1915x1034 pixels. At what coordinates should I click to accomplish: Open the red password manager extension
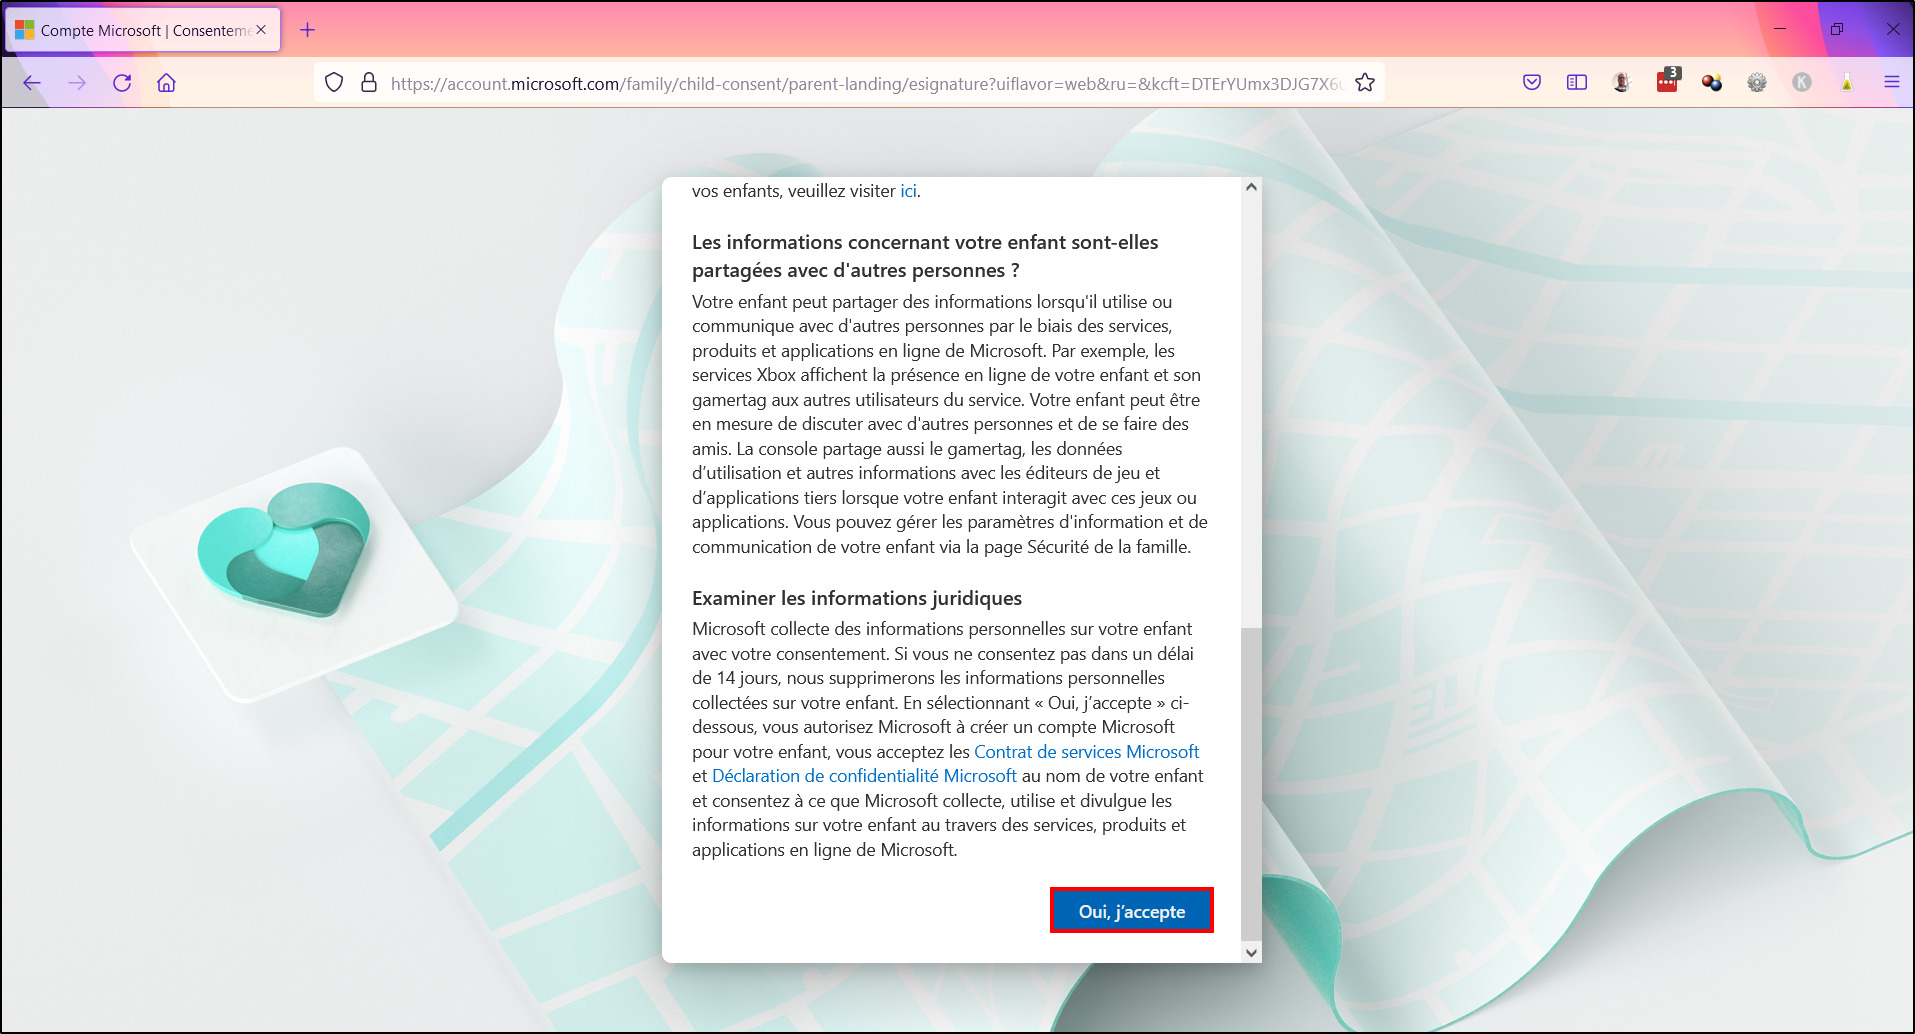[x=1668, y=81]
